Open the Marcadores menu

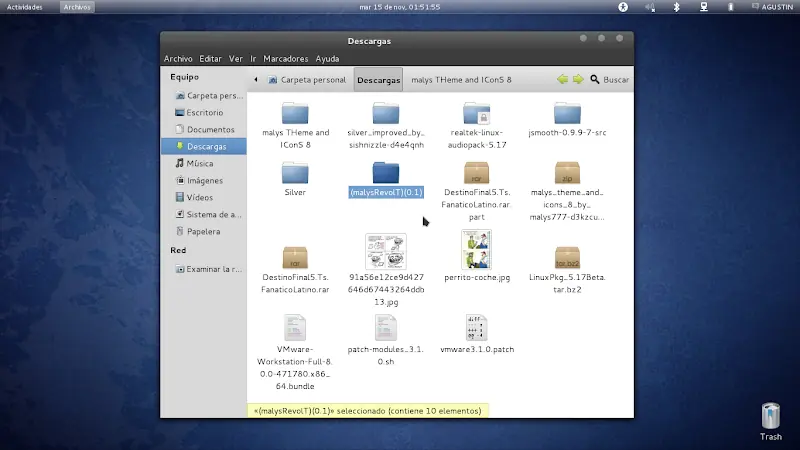point(286,59)
